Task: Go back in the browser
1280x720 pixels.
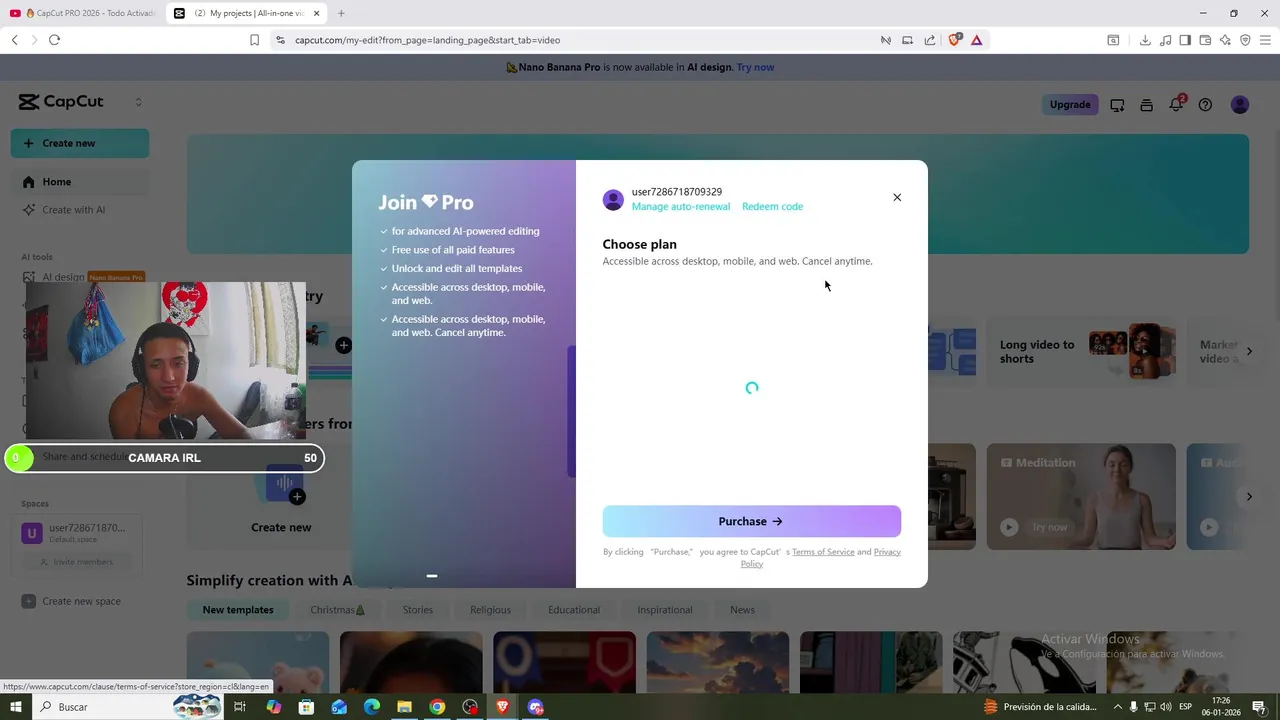Action: click(x=14, y=40)
